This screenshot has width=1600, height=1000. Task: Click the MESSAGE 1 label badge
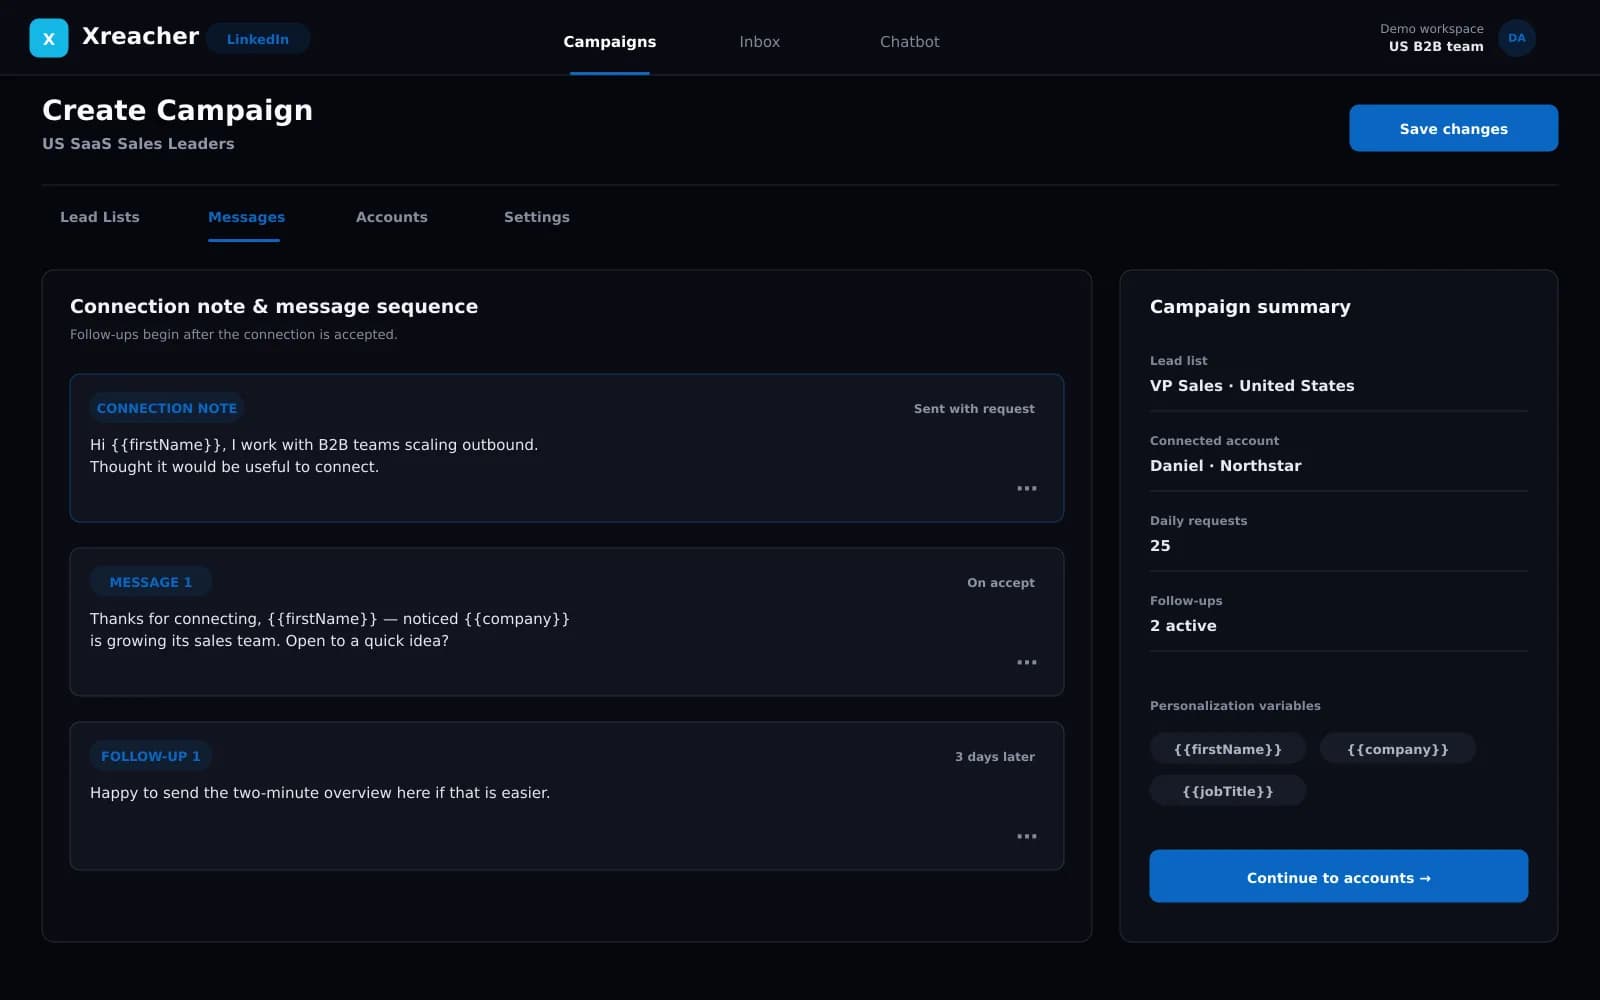151,582
